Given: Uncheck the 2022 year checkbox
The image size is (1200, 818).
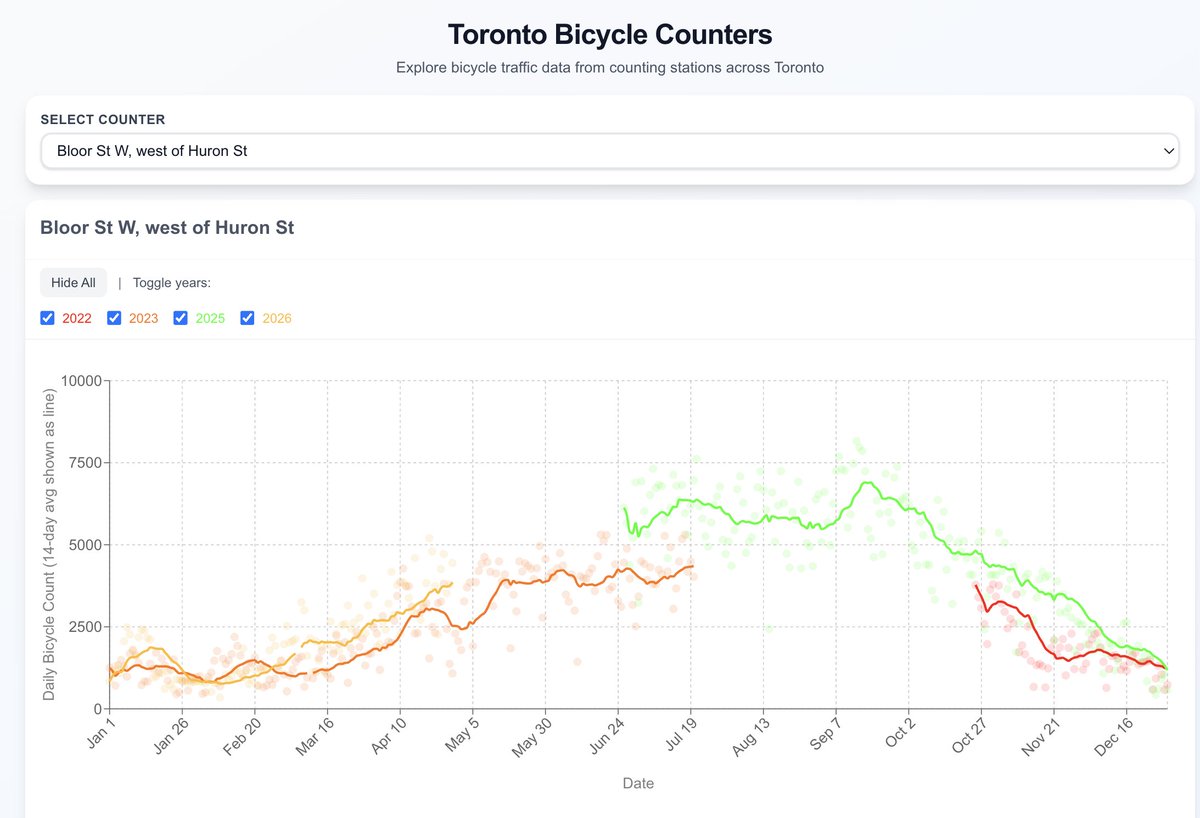Looking at the screenshot, I should click(47, 318).
